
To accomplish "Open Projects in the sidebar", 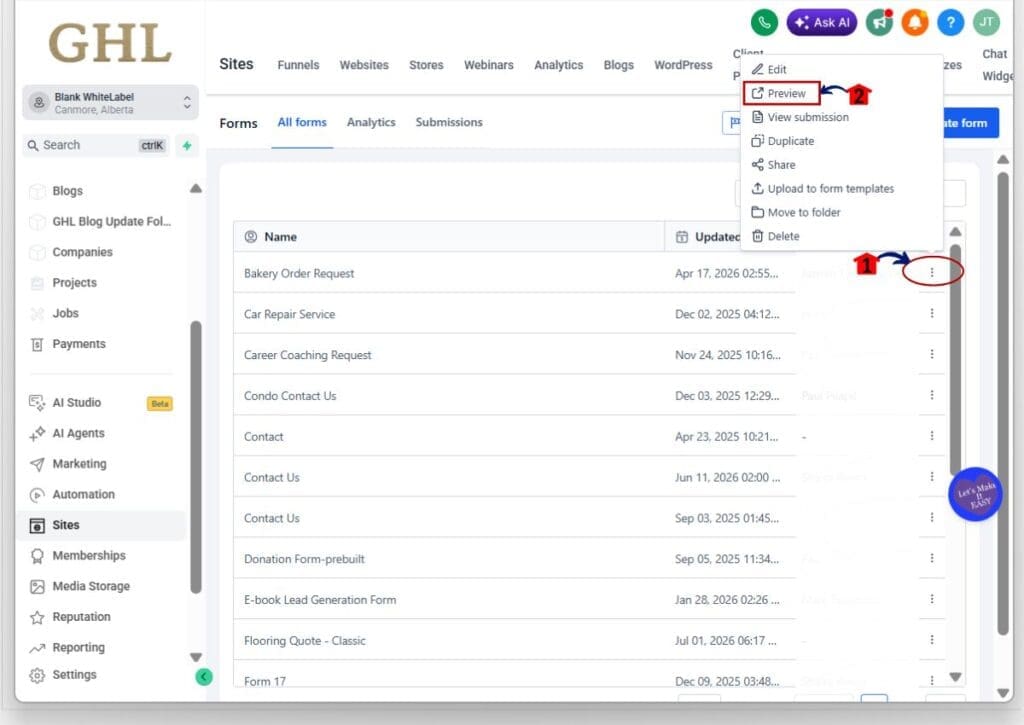I will click(74, 283).
